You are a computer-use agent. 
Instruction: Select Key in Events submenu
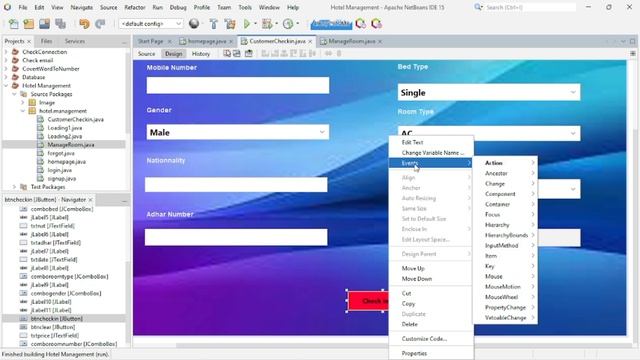(505, 266)
